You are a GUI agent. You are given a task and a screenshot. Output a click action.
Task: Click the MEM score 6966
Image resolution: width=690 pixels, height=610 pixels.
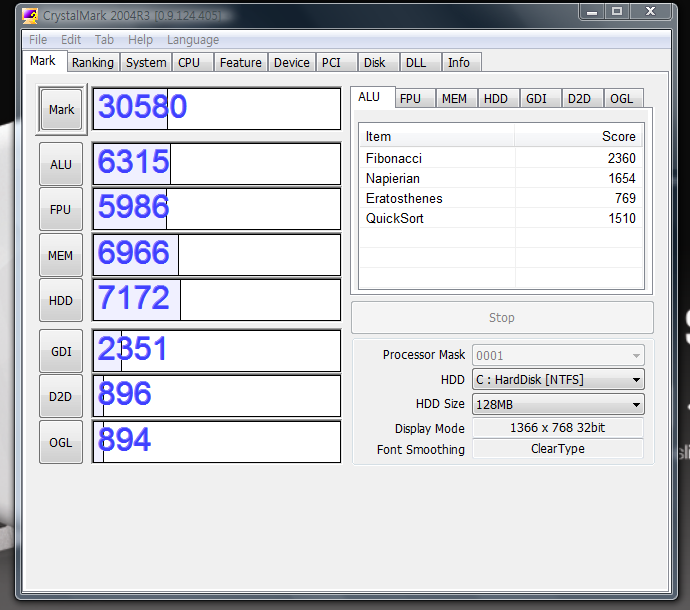pos(133,252)
